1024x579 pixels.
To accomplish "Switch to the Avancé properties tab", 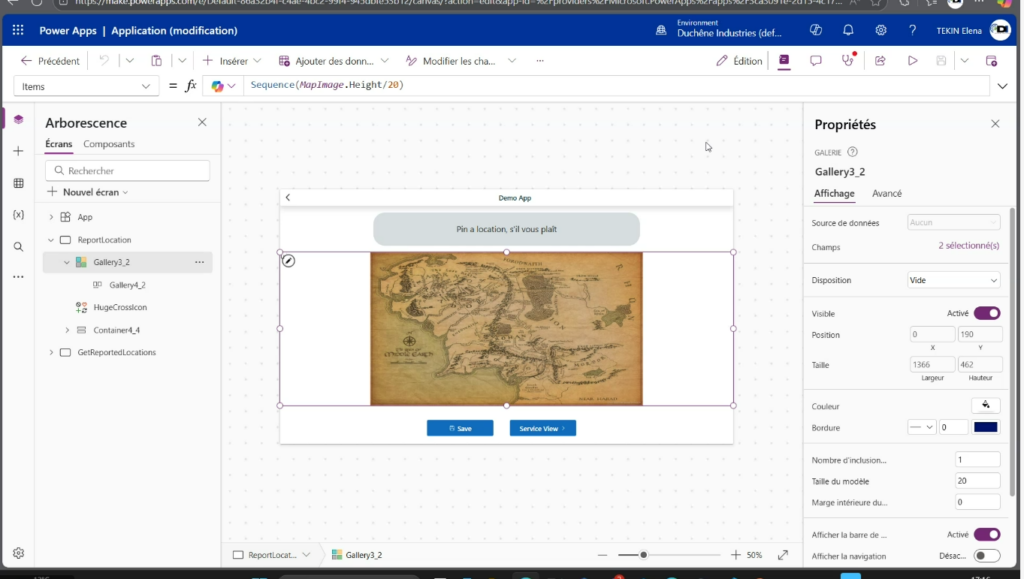I will click(887, 193).
